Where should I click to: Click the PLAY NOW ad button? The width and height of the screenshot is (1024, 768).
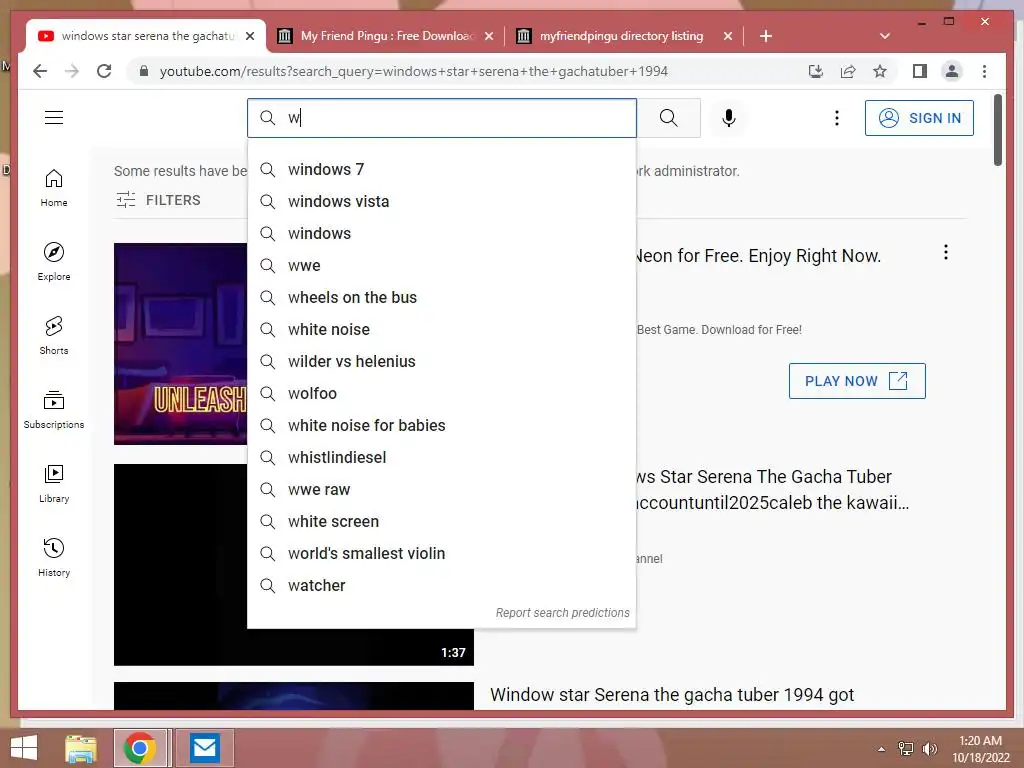pyautogui.click(x=857, y=381)
